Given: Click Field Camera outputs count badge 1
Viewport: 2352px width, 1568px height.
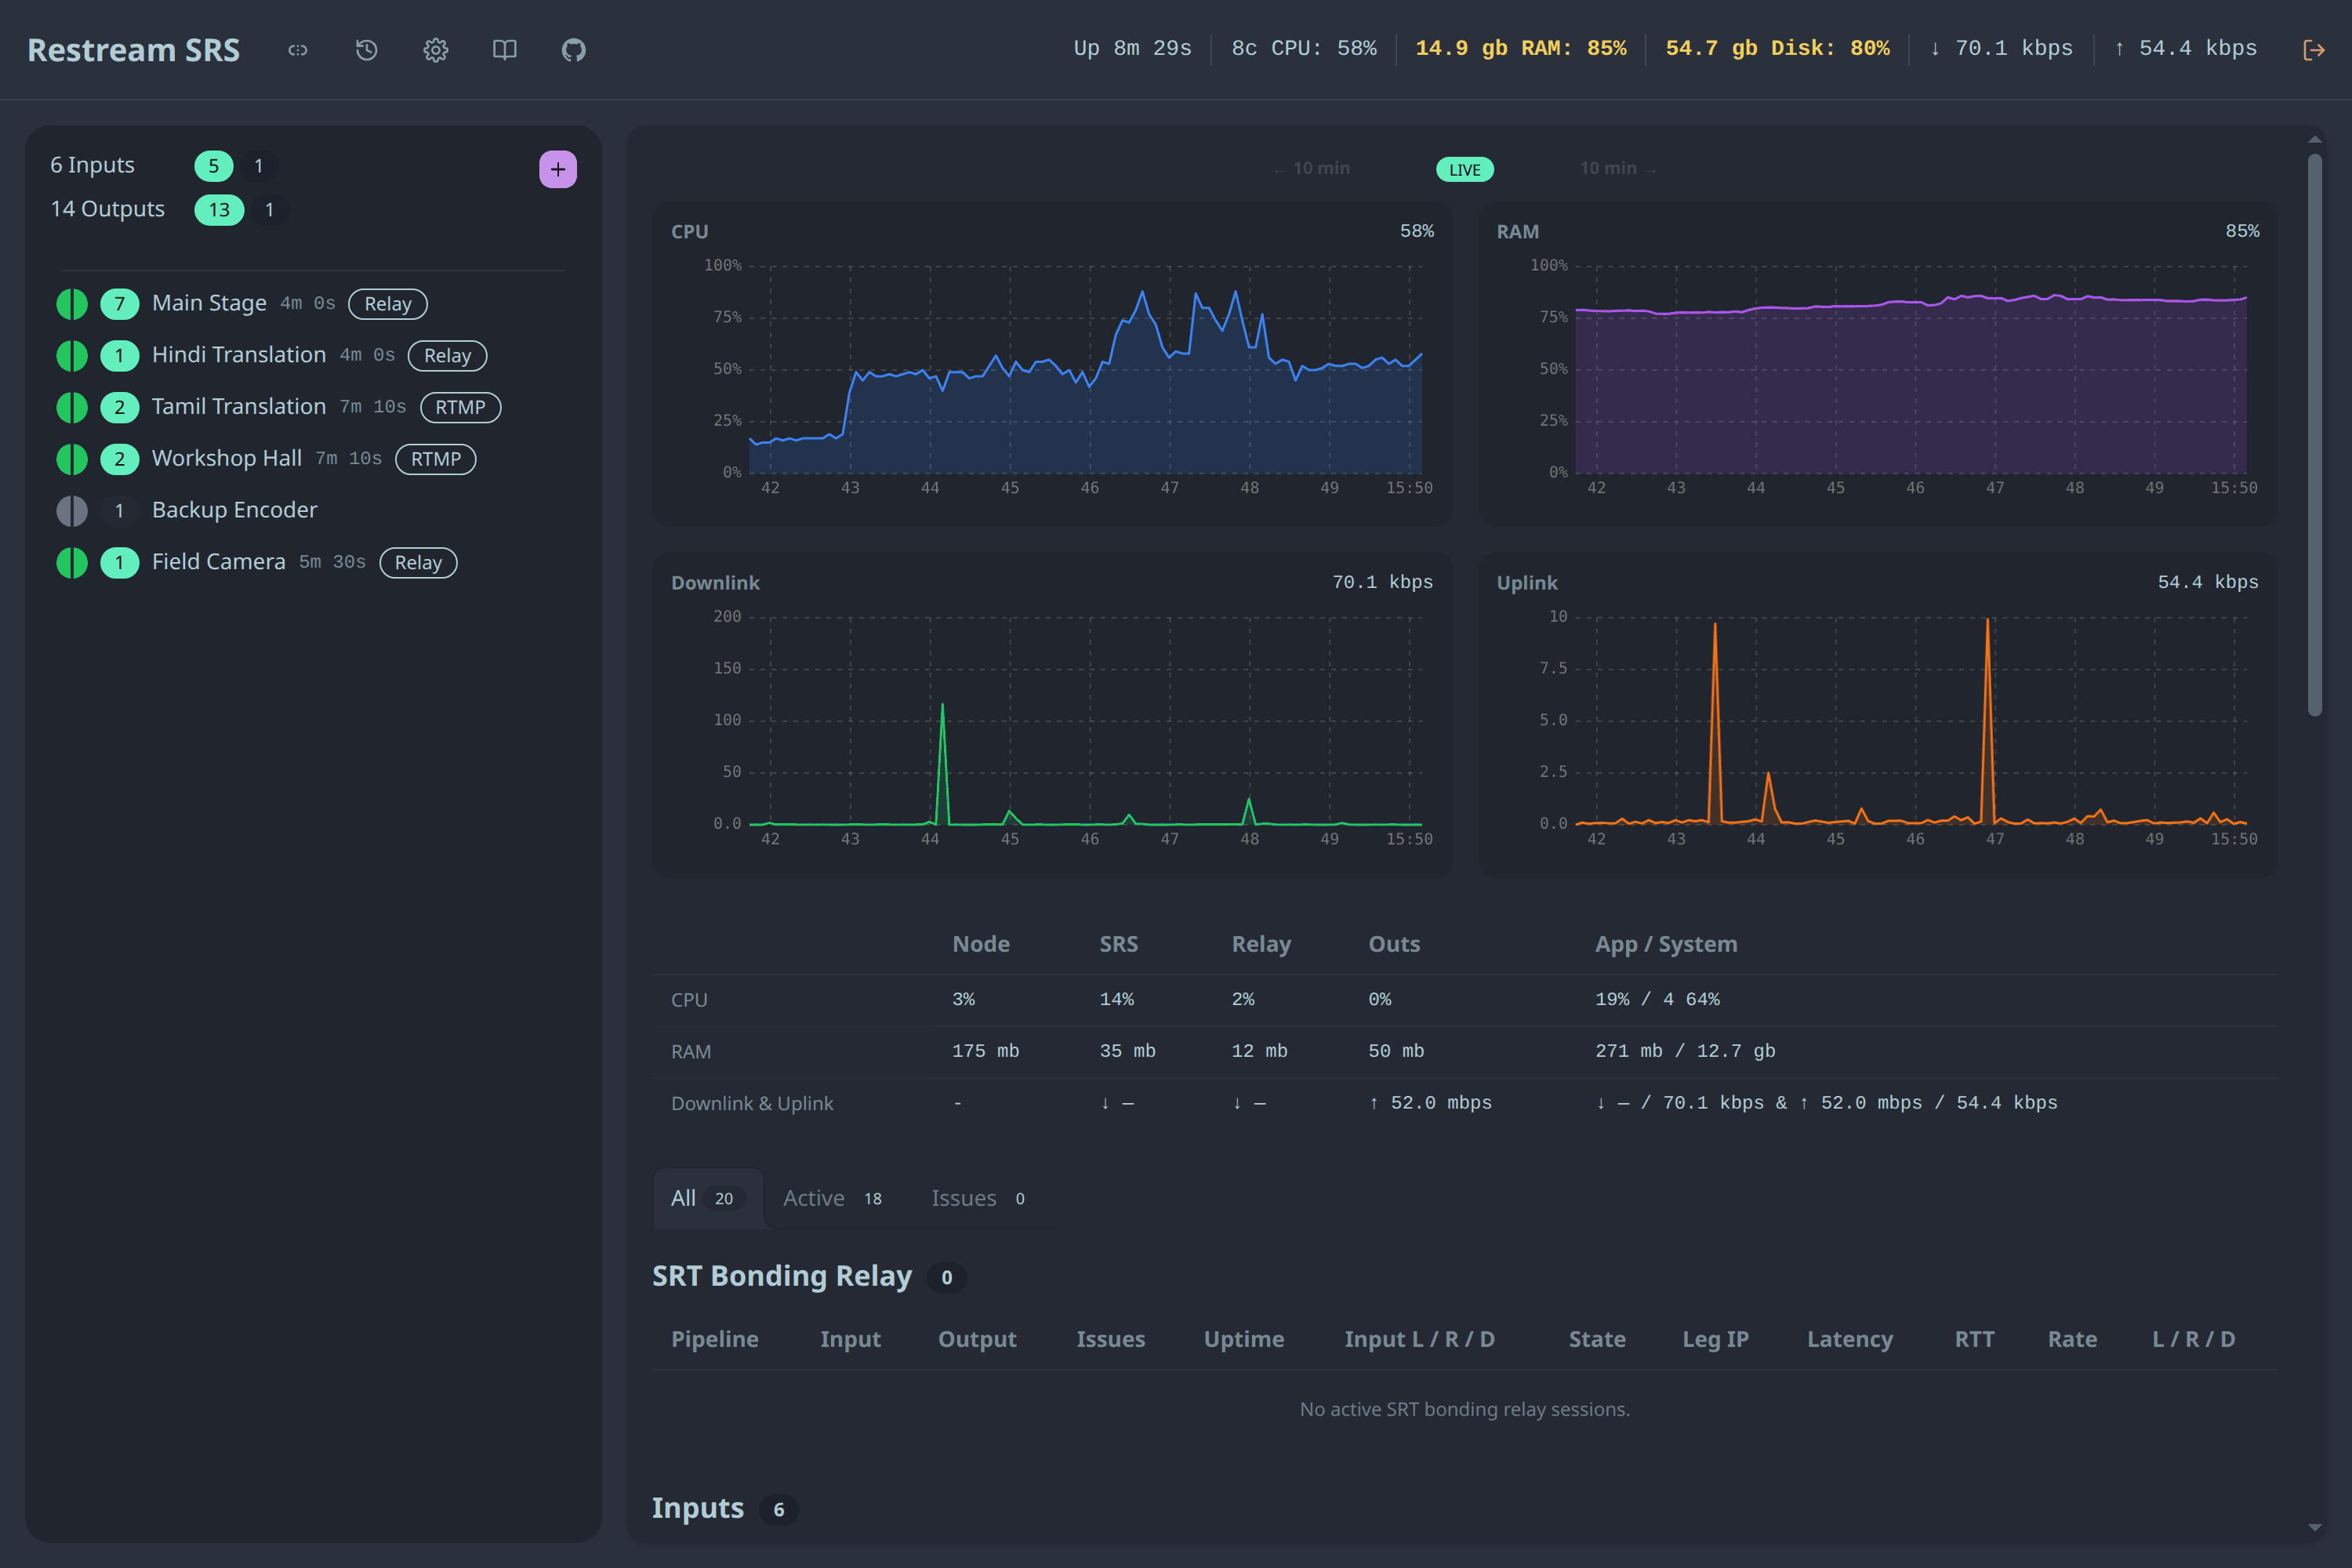Looking at the screenshot, I should 120,563.
